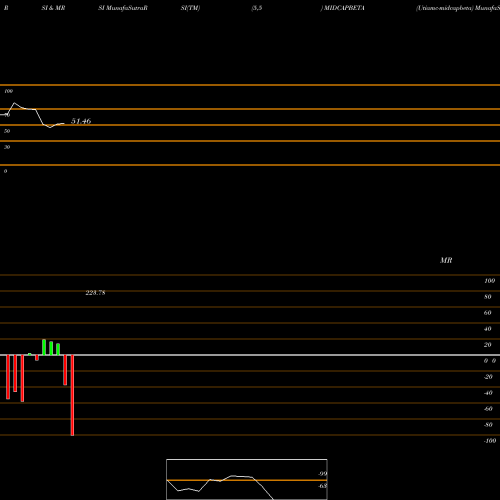Image resolution: width=500 pixels, height=500 pixels.
Task: Click the 0 label below RSI chart
Action: (5, 171)
